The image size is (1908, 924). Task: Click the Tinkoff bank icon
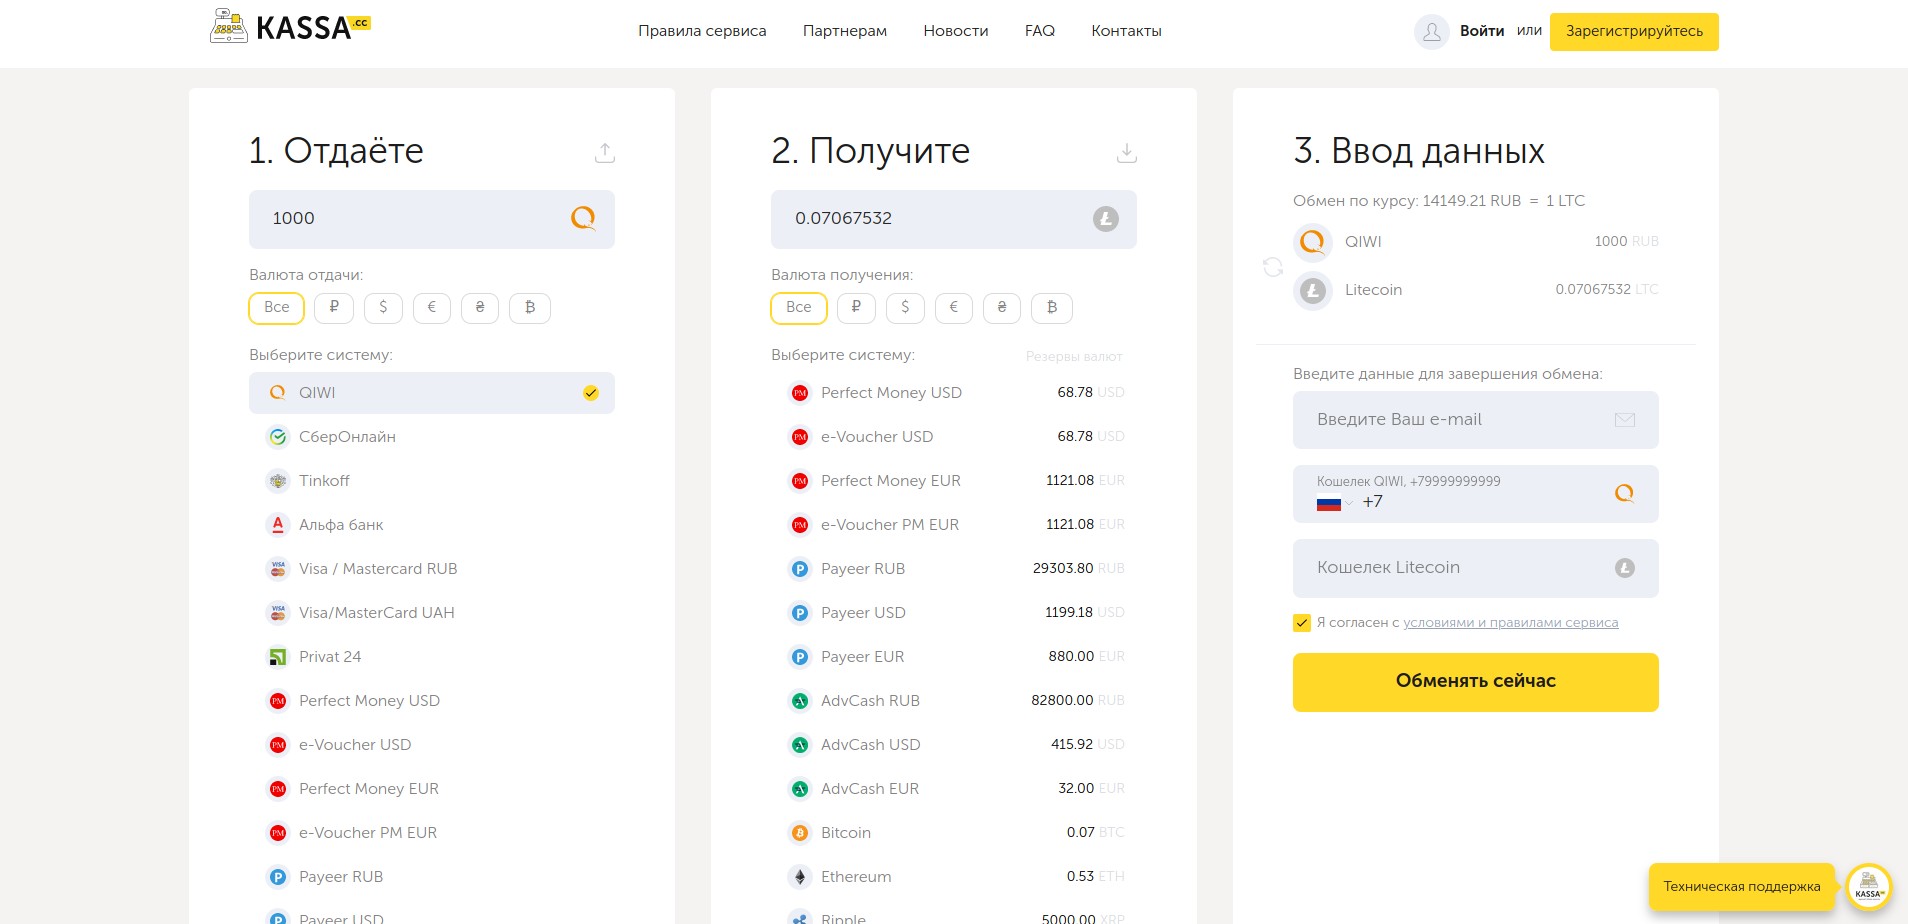click(278, 481)
